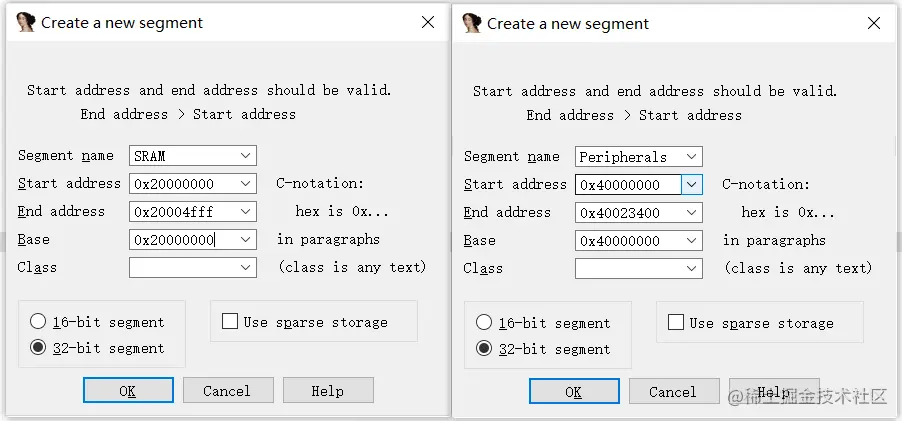This screenshot has width=902, height=421.
Task: Click 'End address' label in Peripherals dialog
Action: 507,212
